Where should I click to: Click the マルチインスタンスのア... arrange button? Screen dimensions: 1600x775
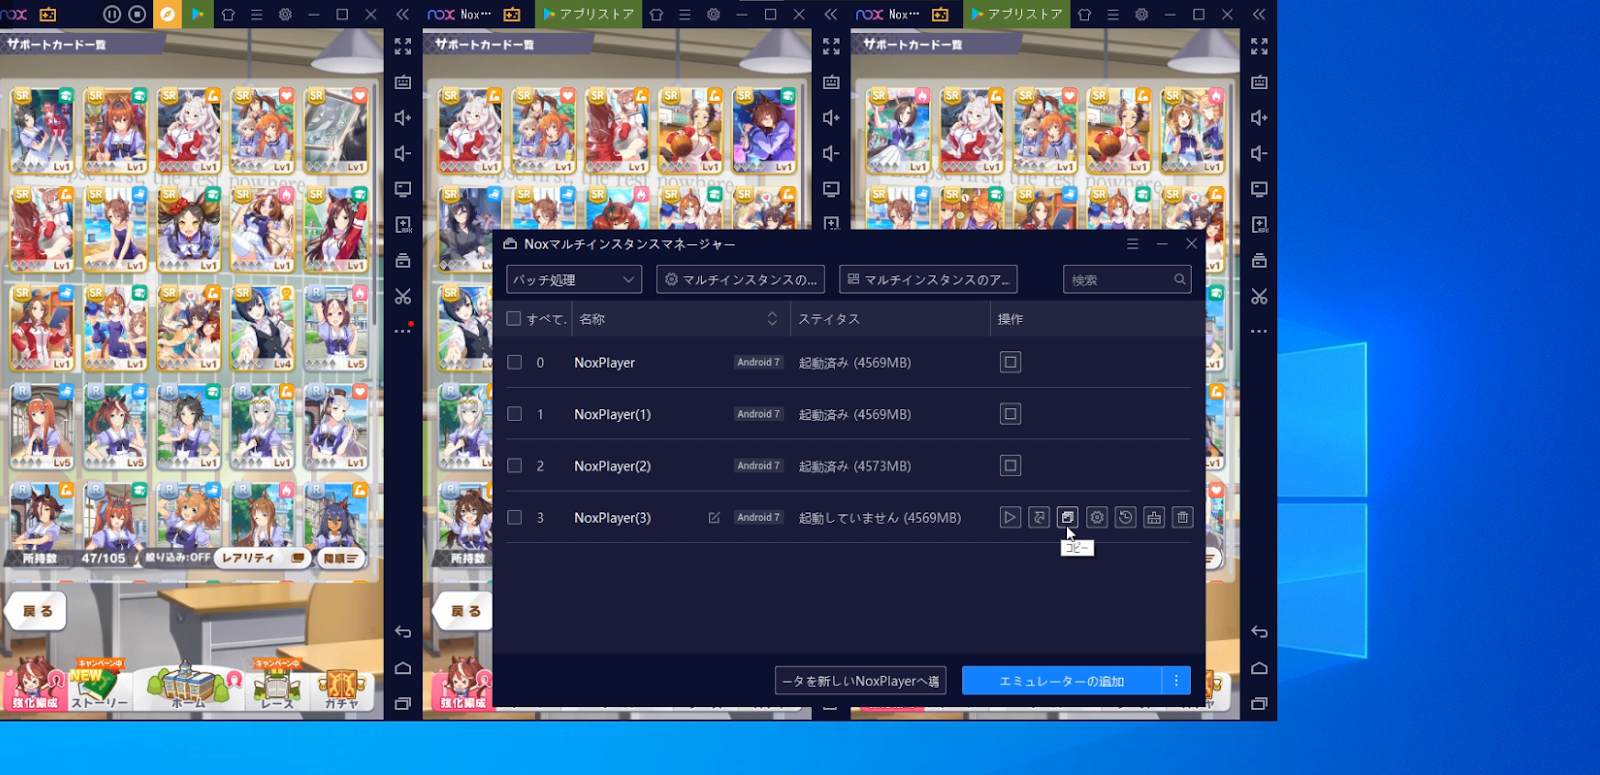[928, 280]
